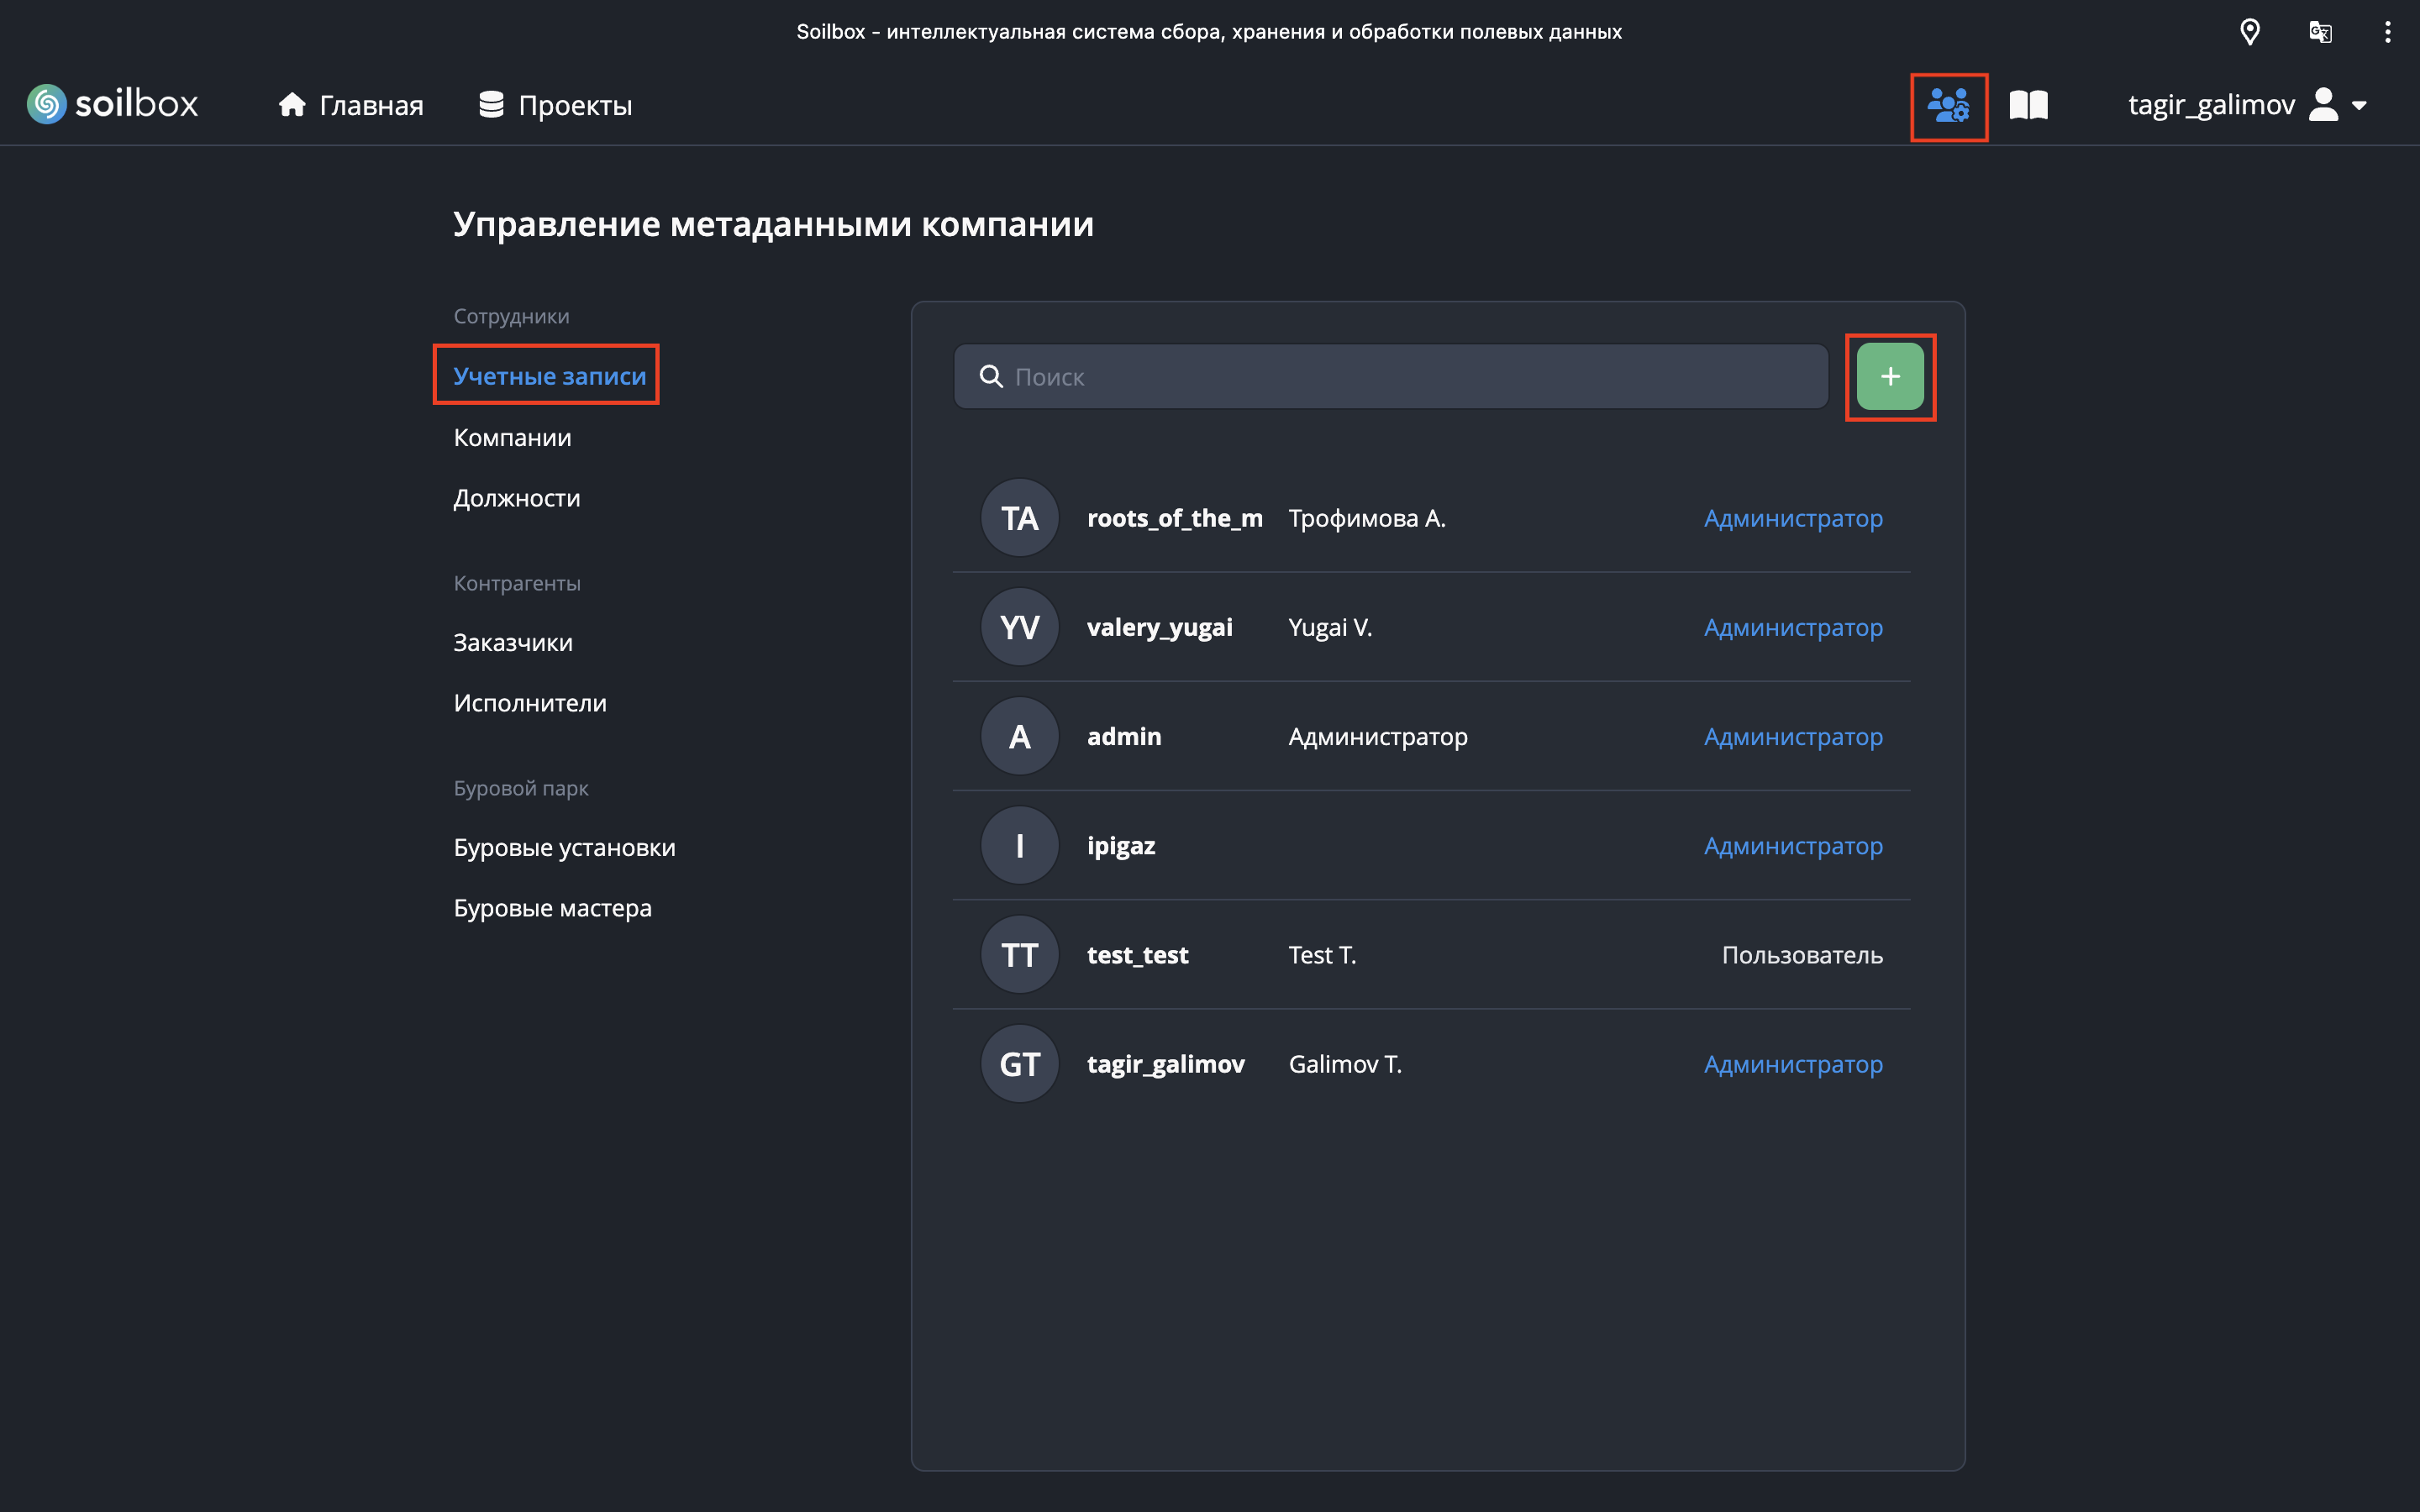Open the three-dot browser menu
2420x1512 pixels.
[x=2387, y=32]
